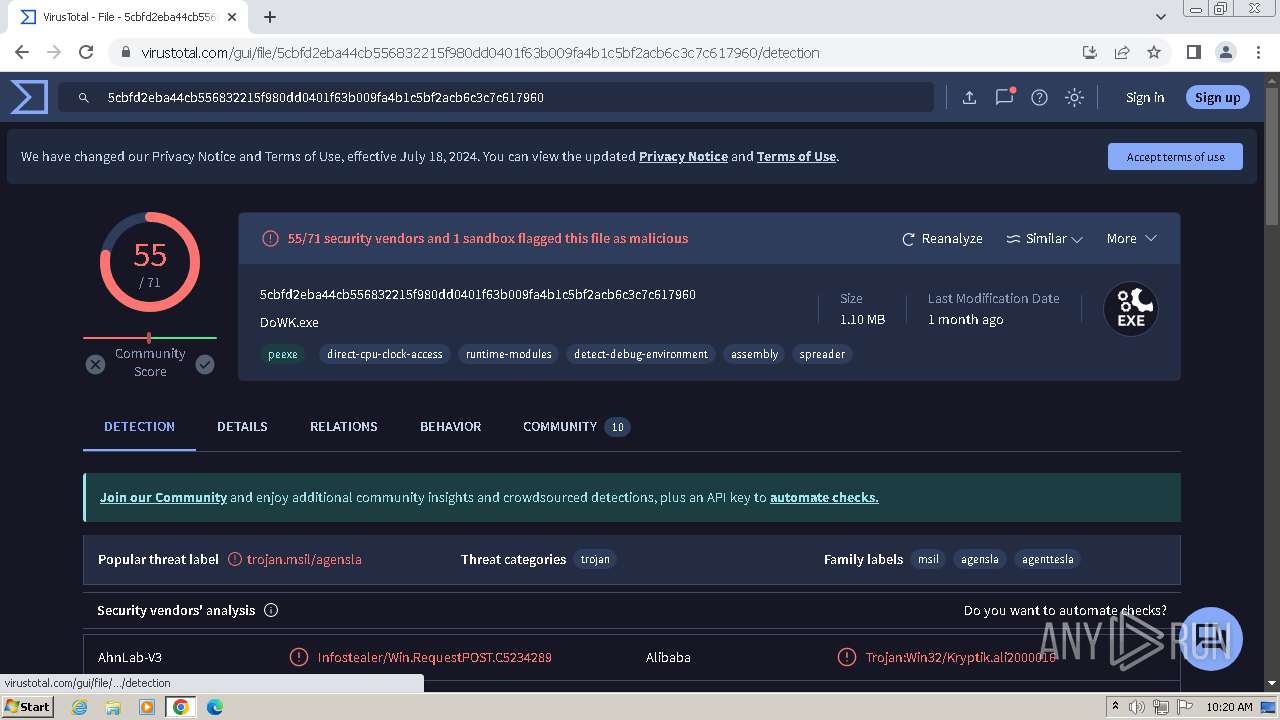Click the browser address bar
The width and height of the screenshot is (1280, 720).
tap(600, 52)
